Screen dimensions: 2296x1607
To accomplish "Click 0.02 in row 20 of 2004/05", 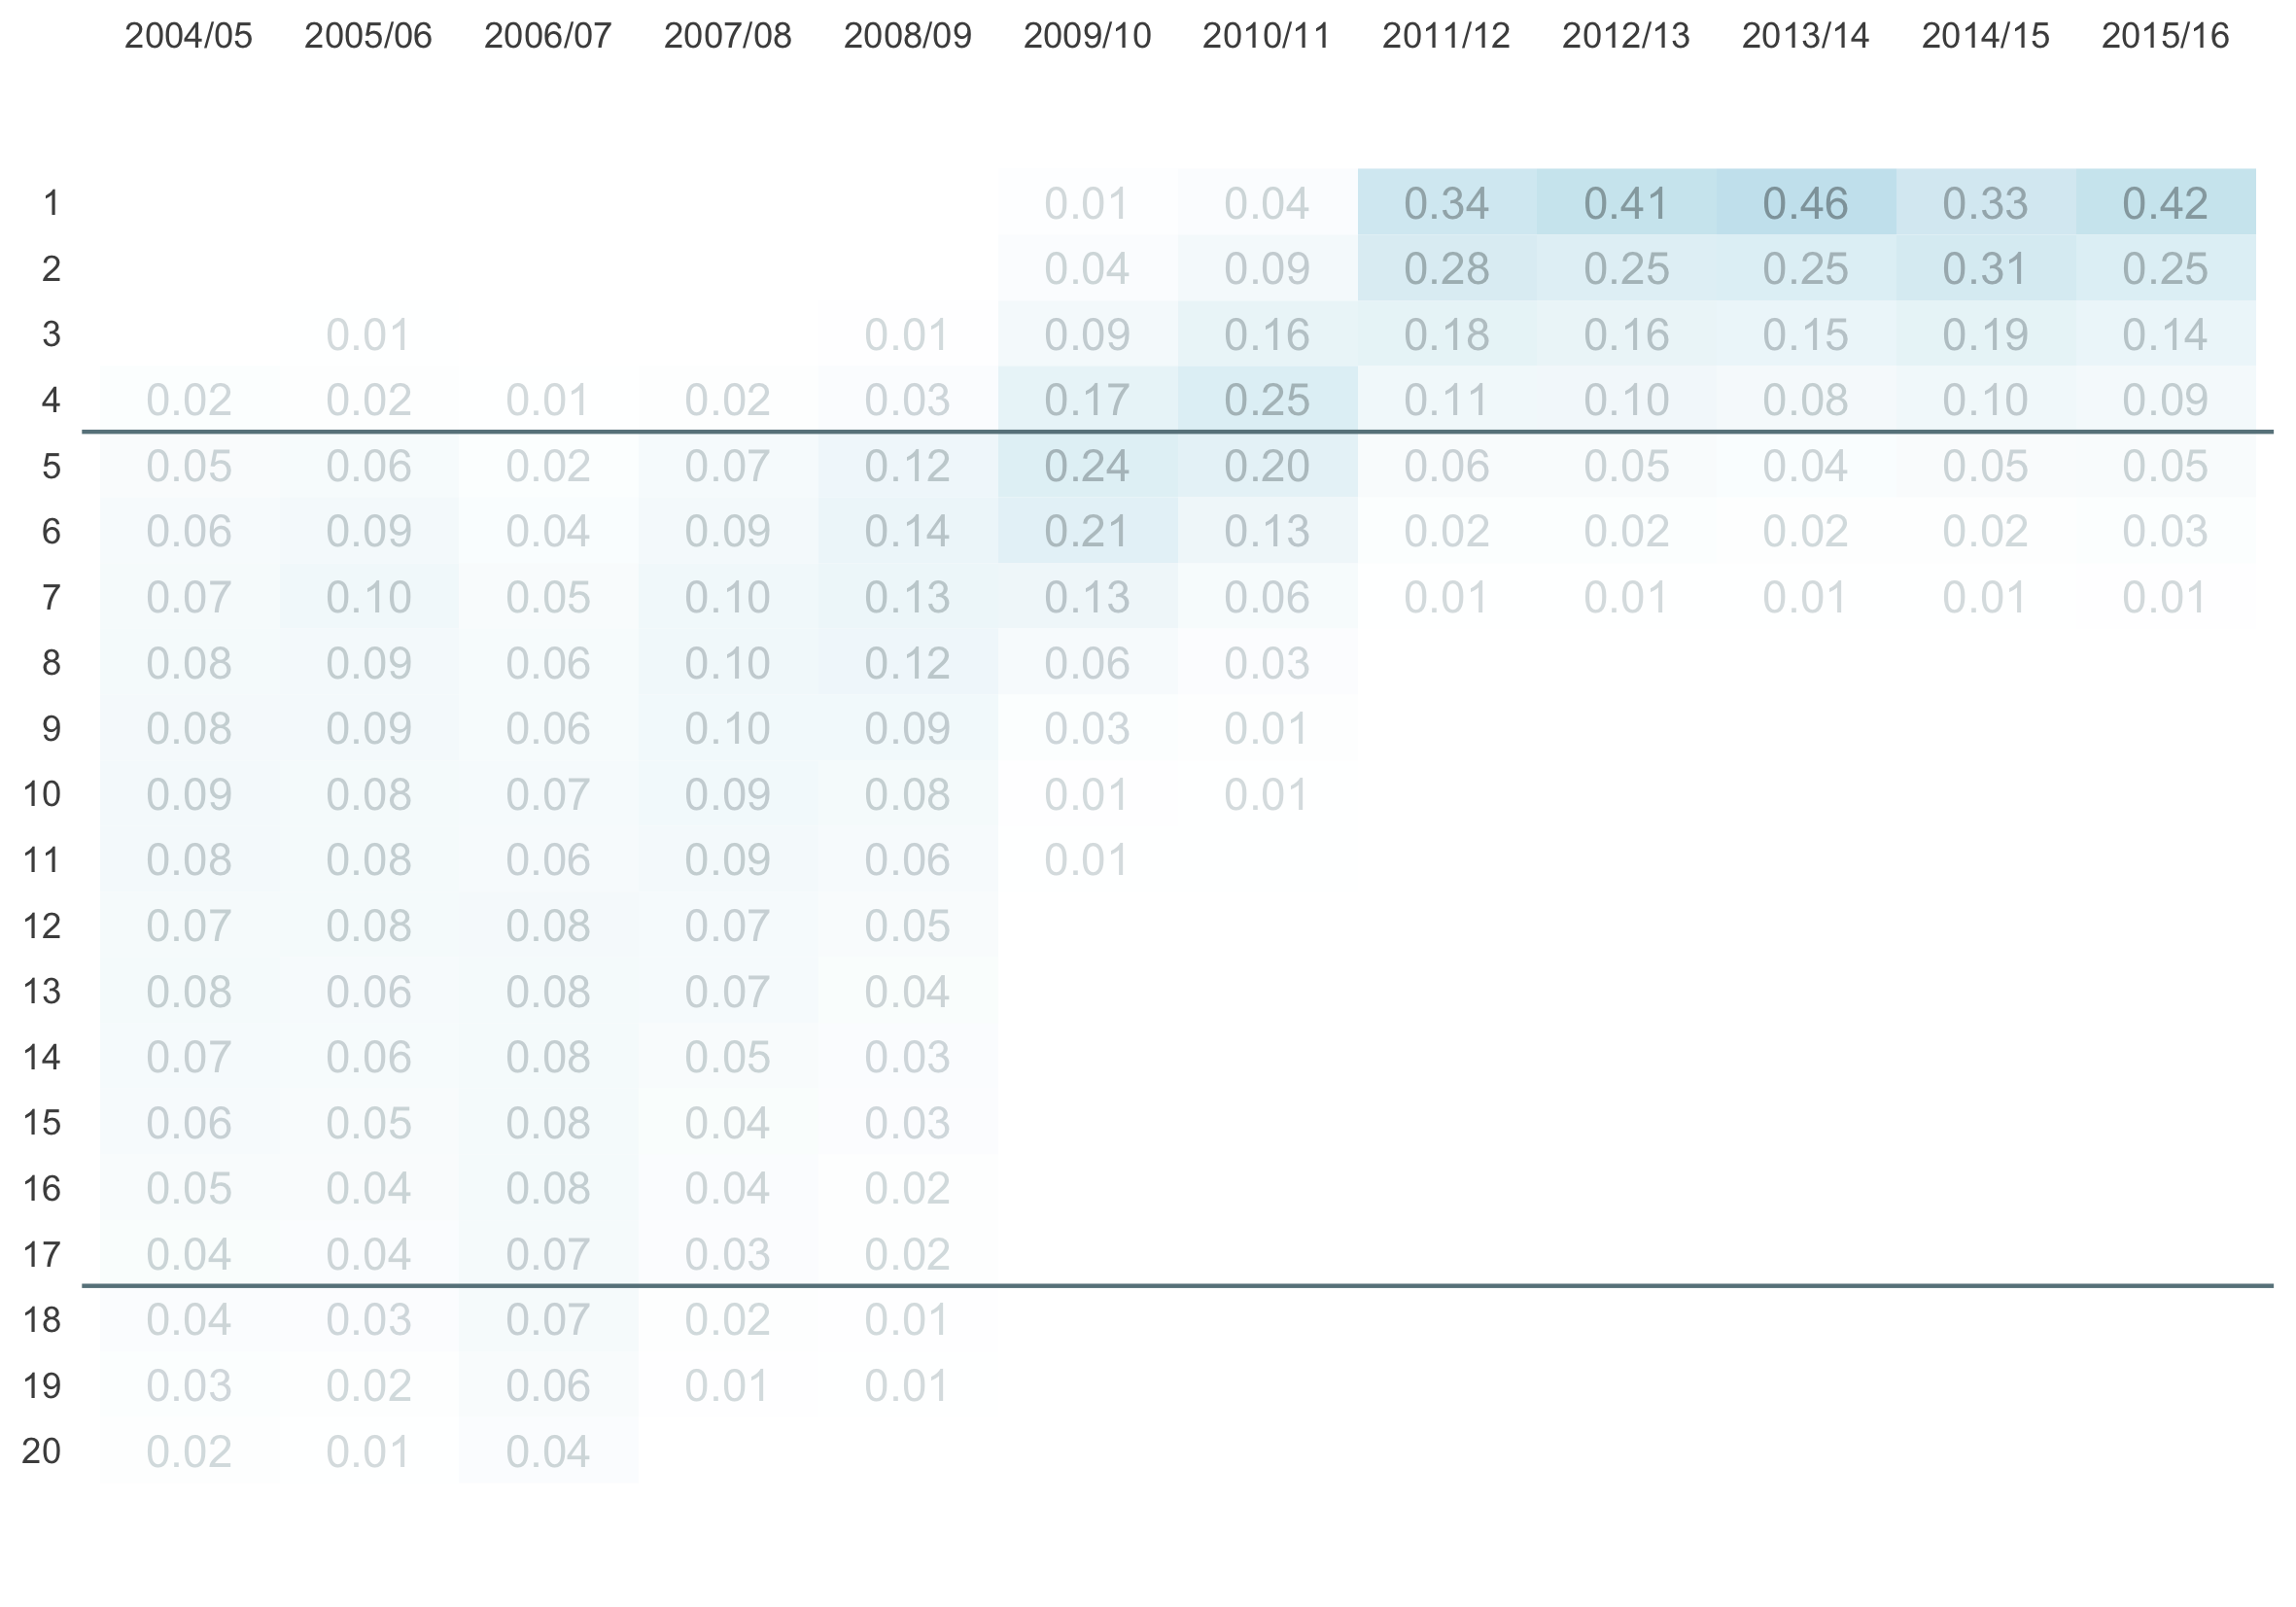I will pyautogui.click(x=188, y=1451).
